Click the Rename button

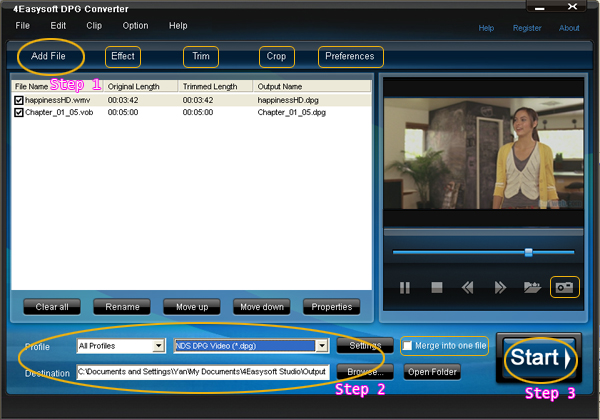[x=122, y=307]
